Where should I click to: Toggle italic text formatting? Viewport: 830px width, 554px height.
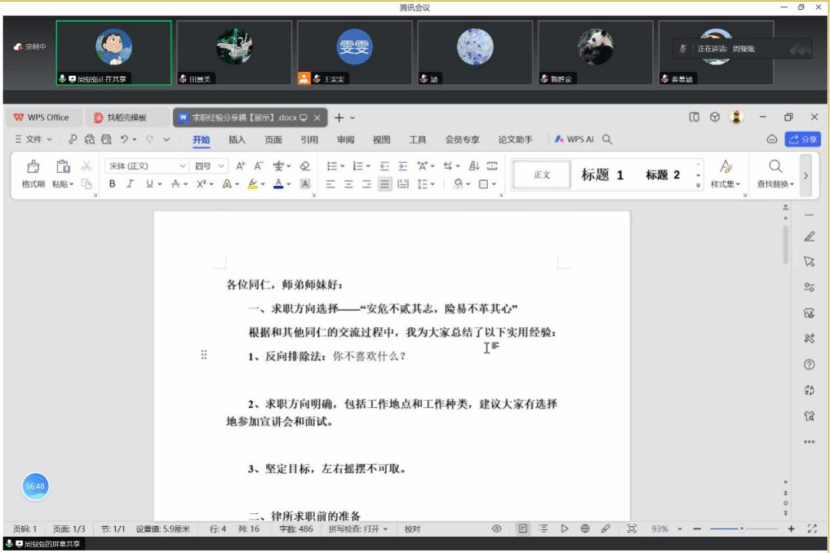pos(130,184)
